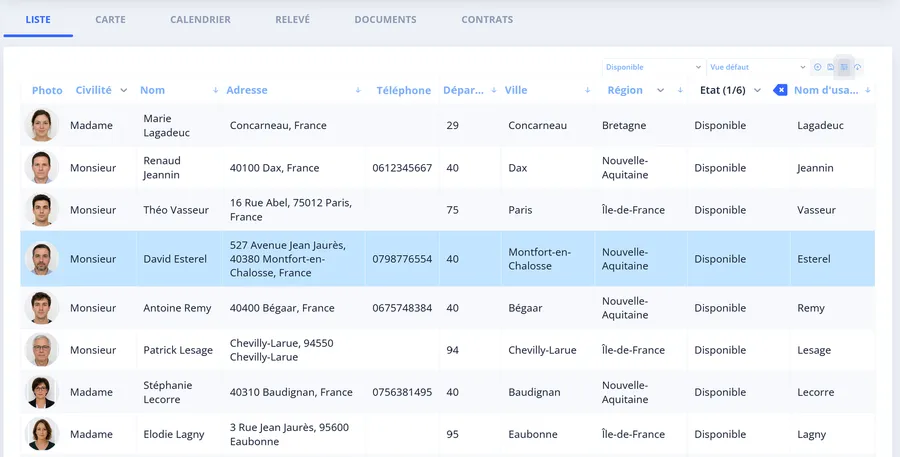
Task: Open the Vue défaut view dropdown
Action: [758, 67]
